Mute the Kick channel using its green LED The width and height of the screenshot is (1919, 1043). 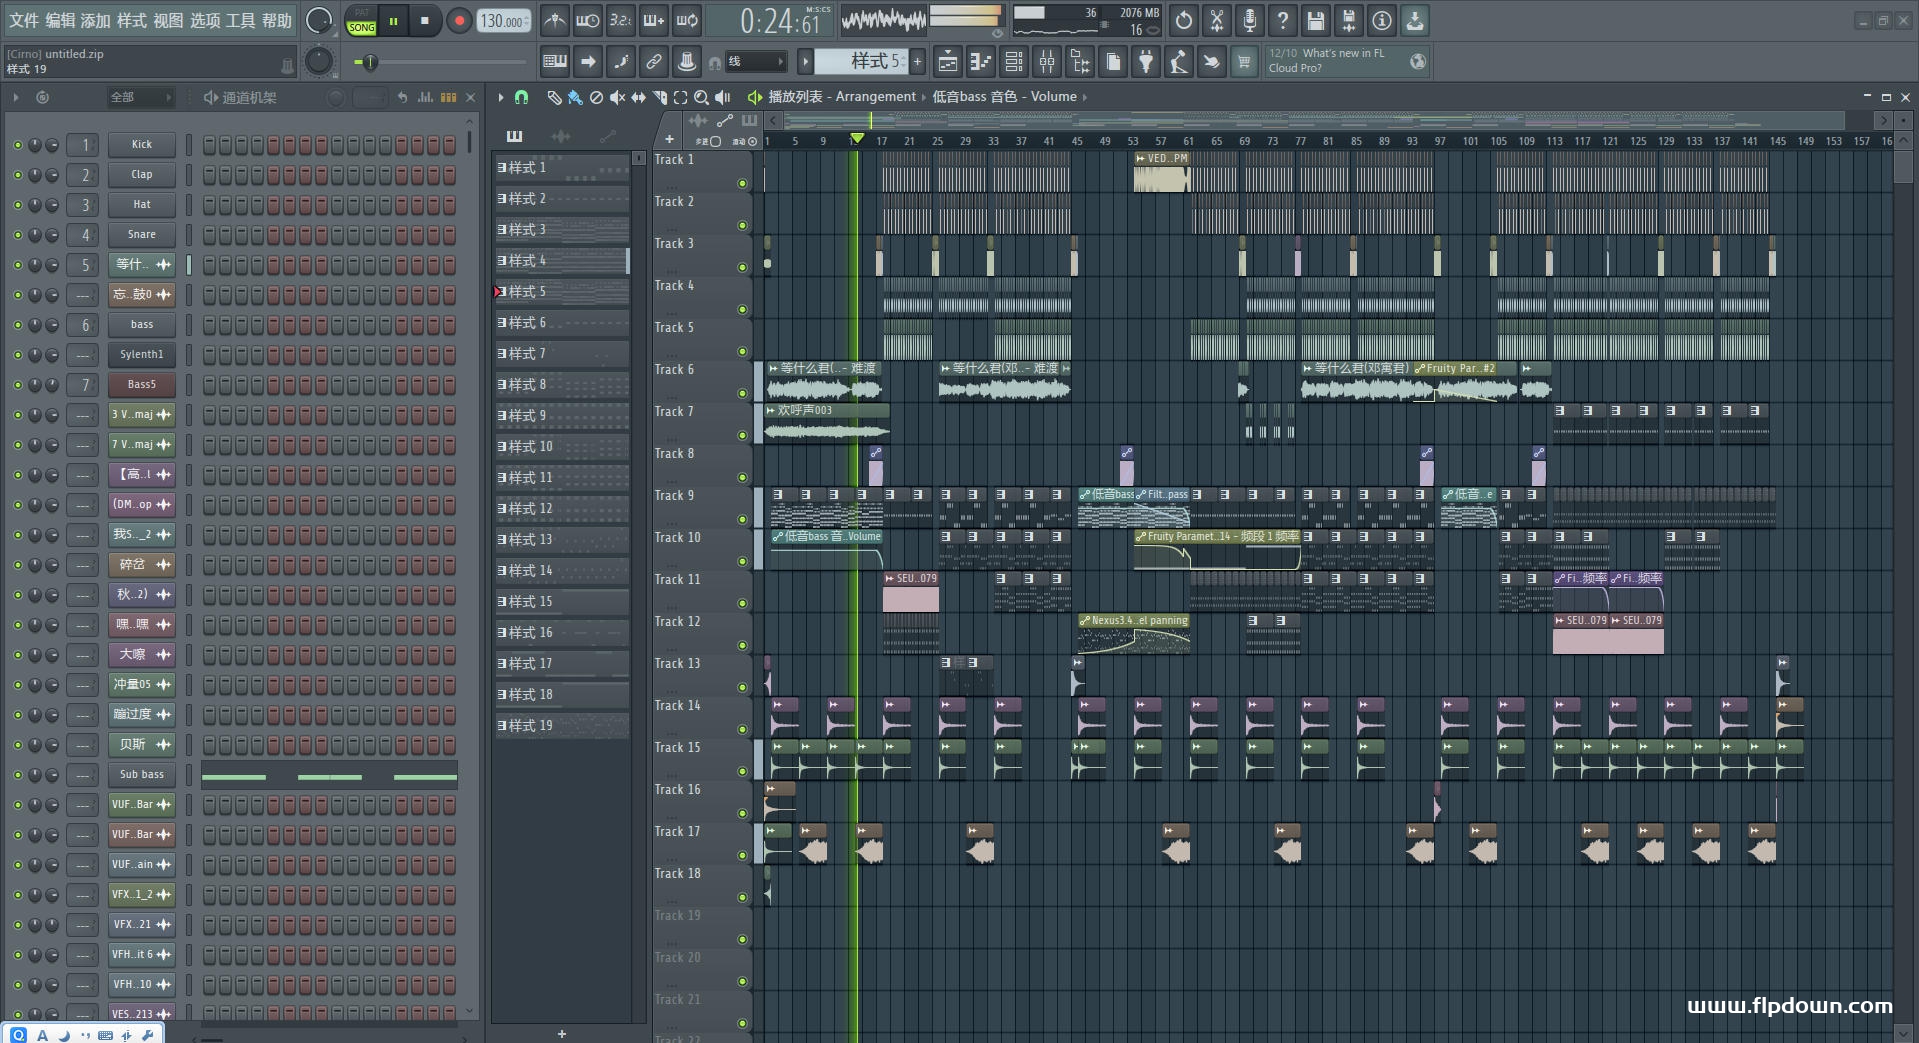pos(17,145)
